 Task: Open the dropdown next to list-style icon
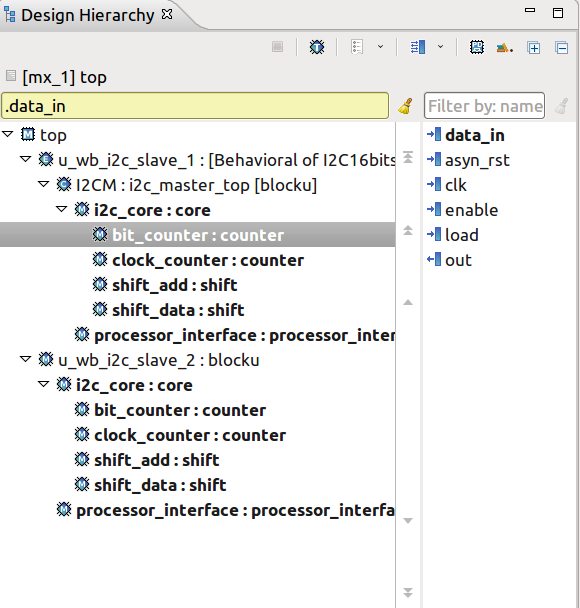tap(381, 47)
